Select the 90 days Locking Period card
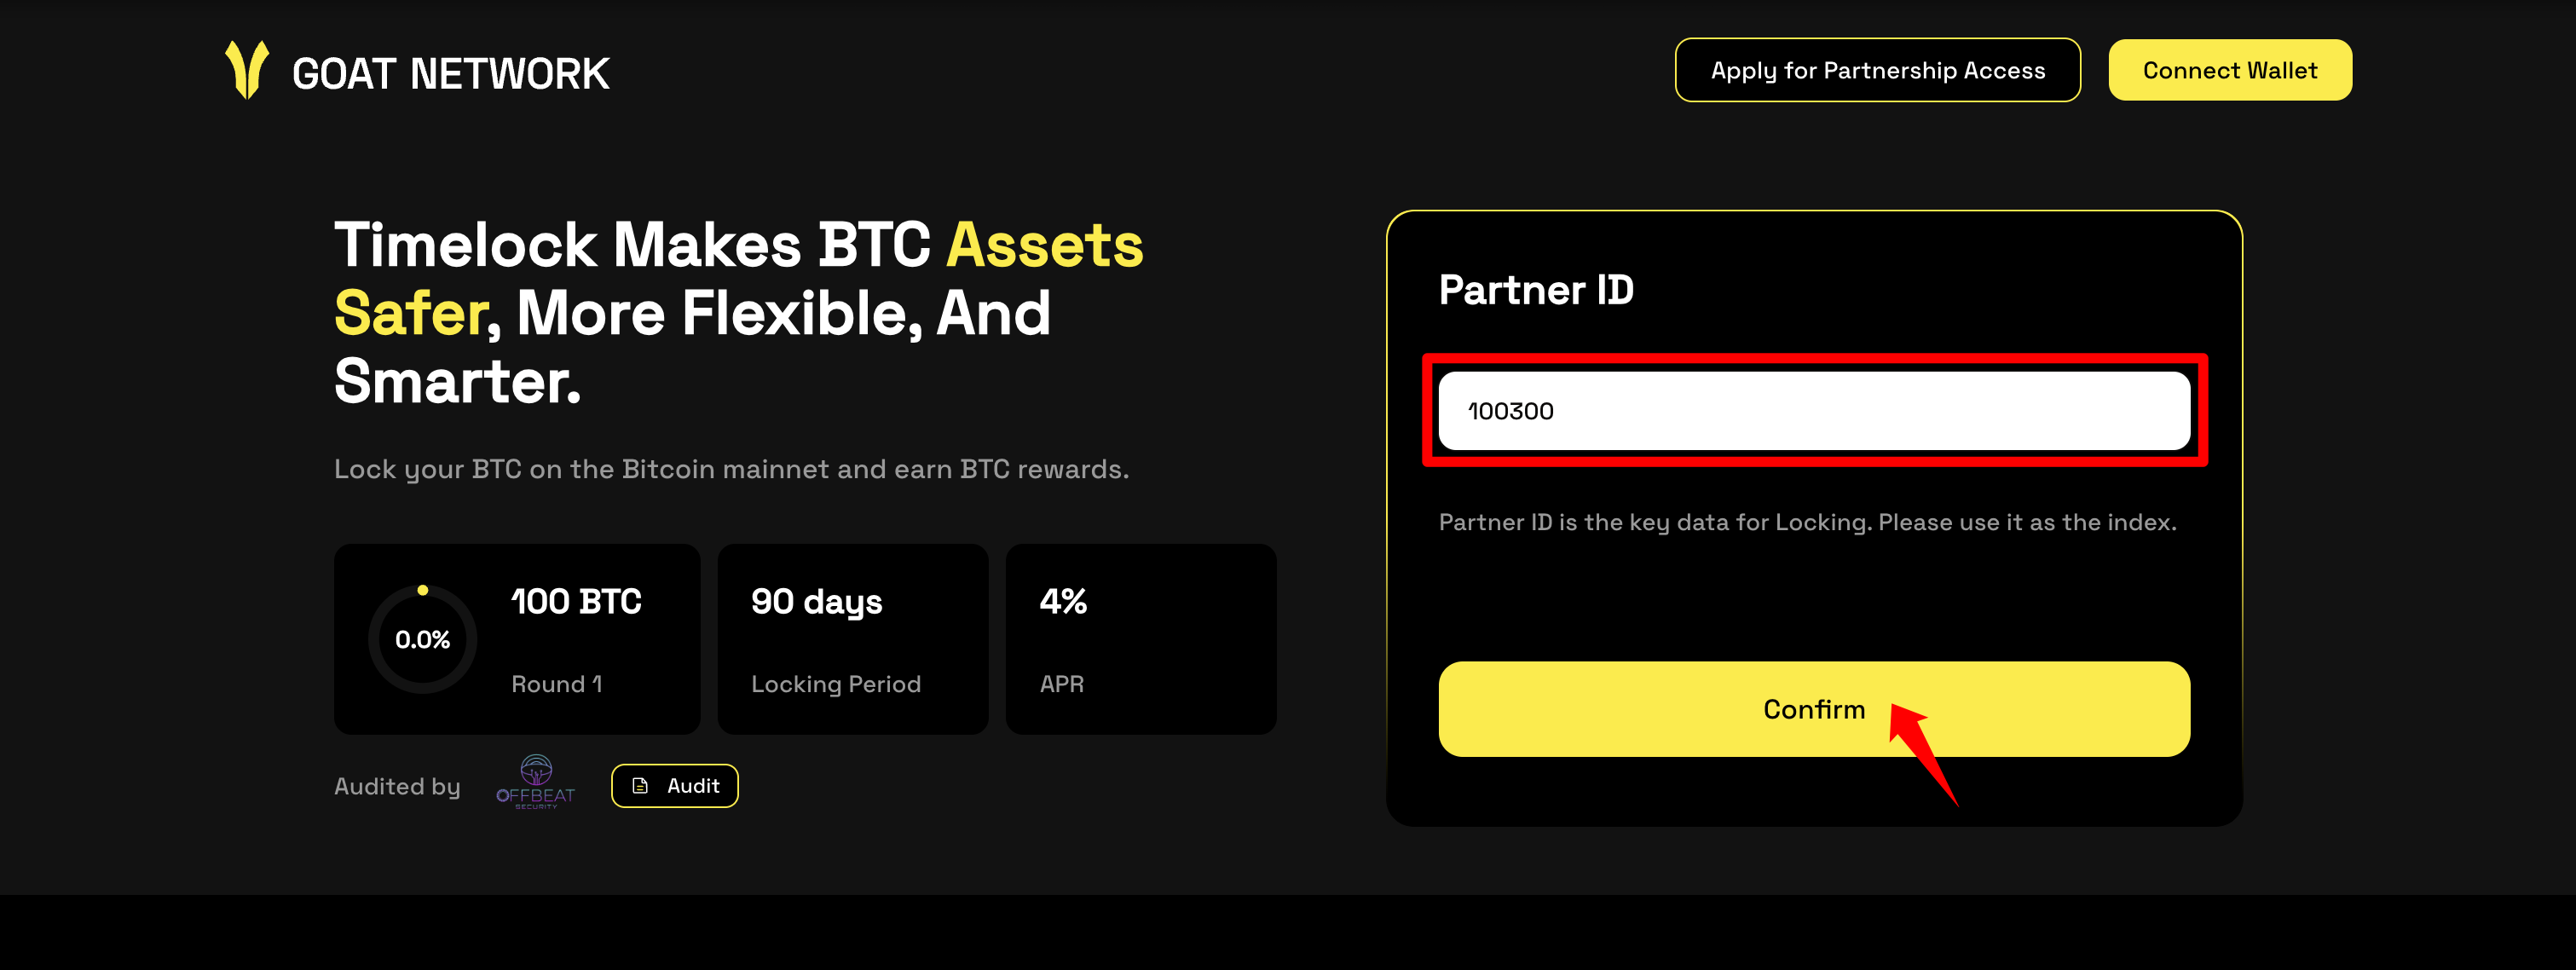 click(x=852, y=639)
